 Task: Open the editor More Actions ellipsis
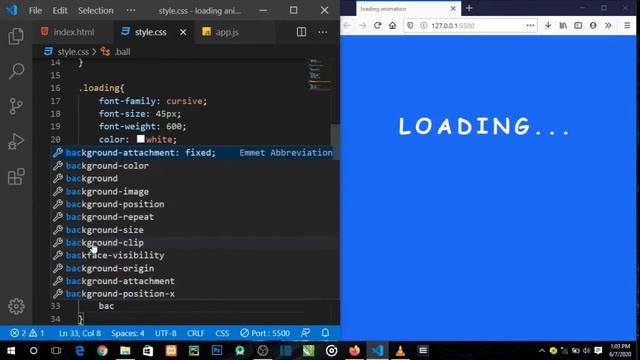322,32
